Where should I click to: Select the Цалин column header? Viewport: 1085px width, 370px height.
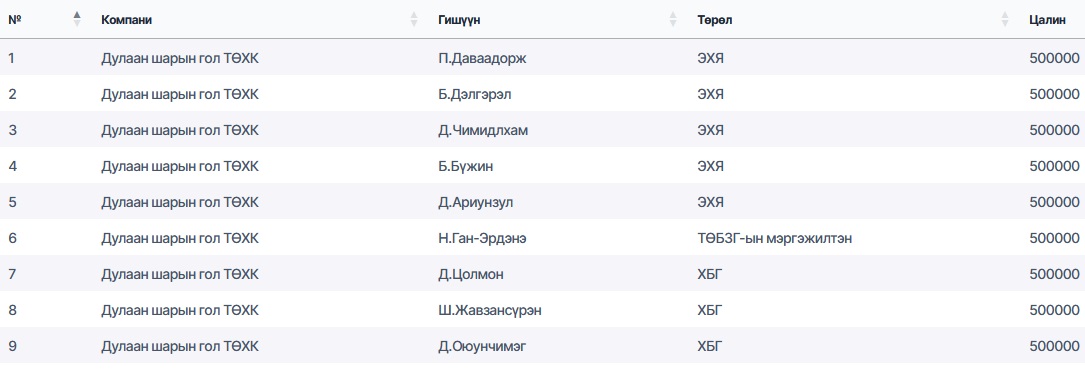click(x=1047, y=20)
